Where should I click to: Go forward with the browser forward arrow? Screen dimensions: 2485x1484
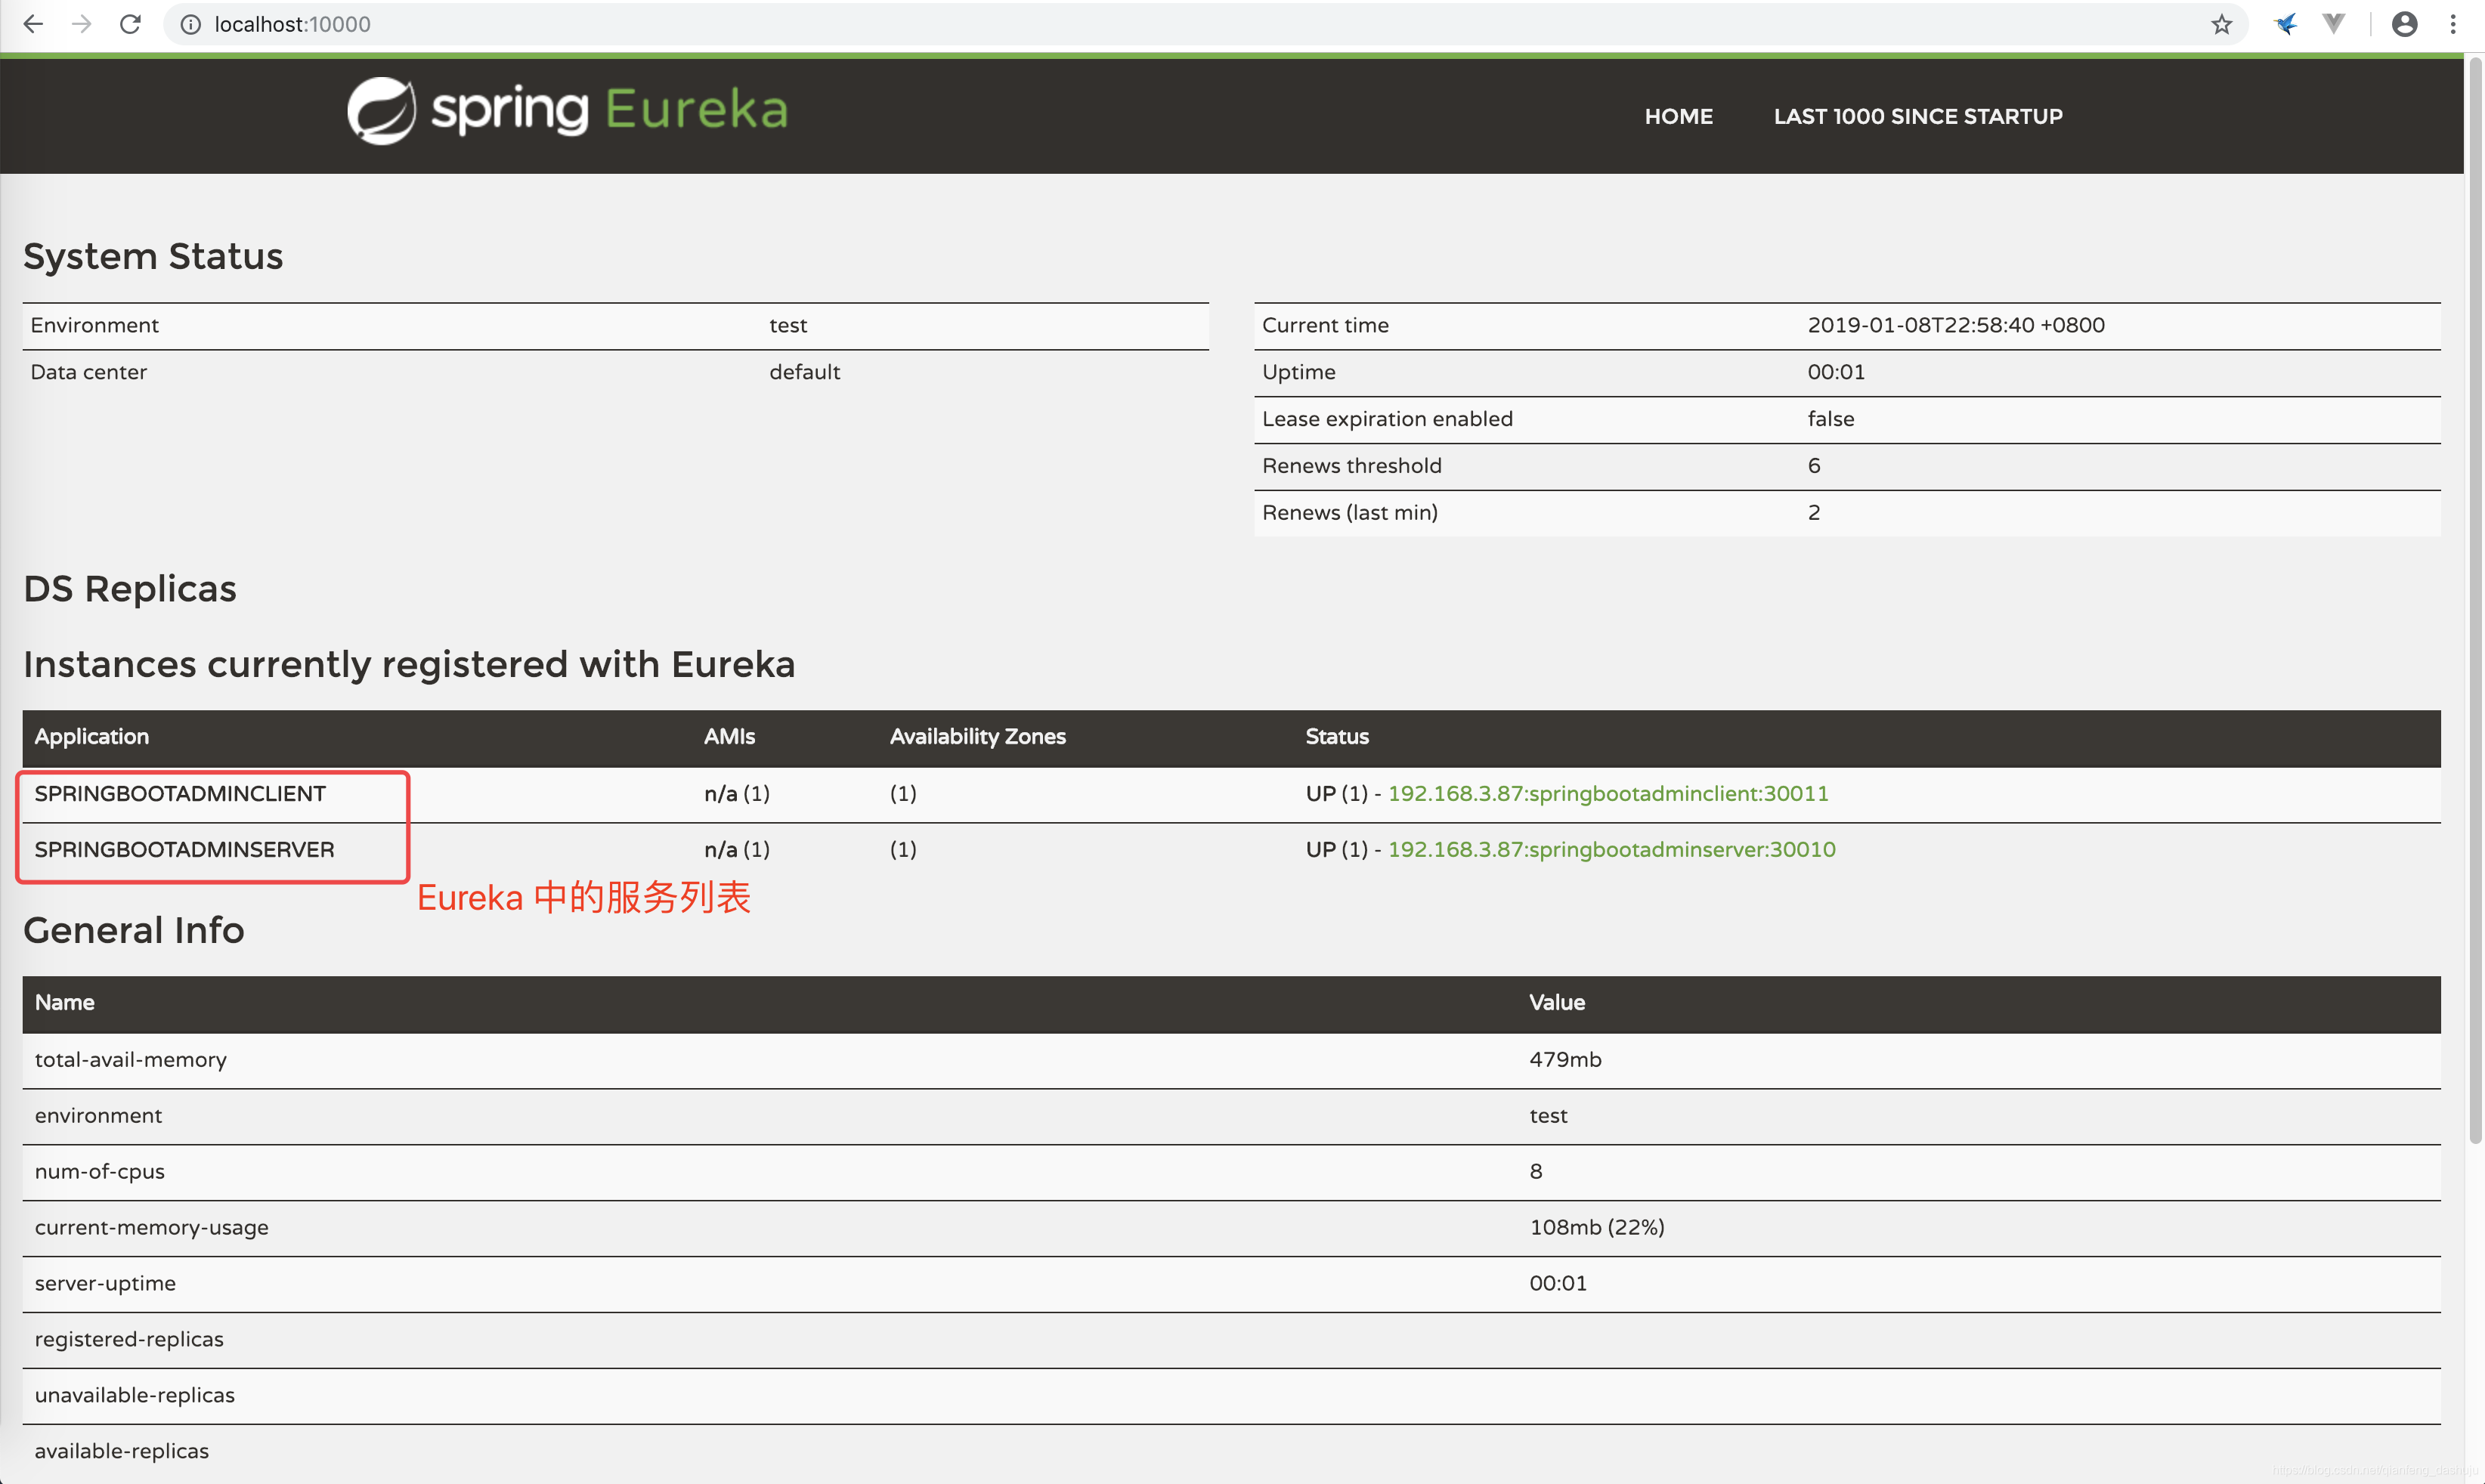click(x=82, y=24)
